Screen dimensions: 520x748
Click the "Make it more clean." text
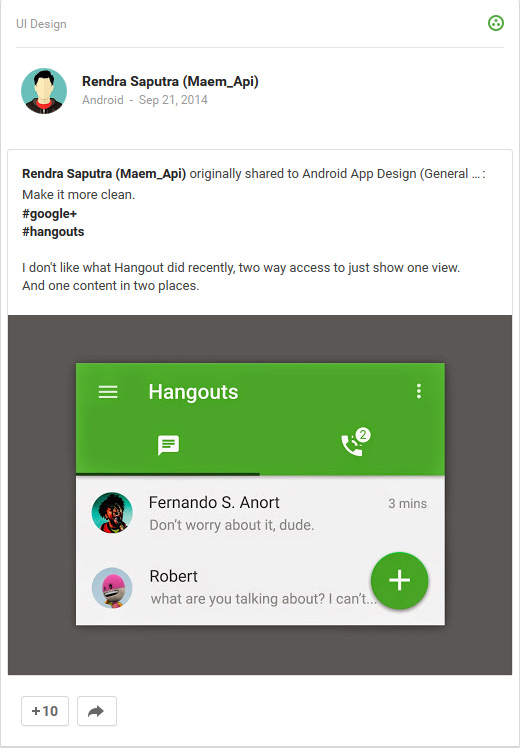79,195
